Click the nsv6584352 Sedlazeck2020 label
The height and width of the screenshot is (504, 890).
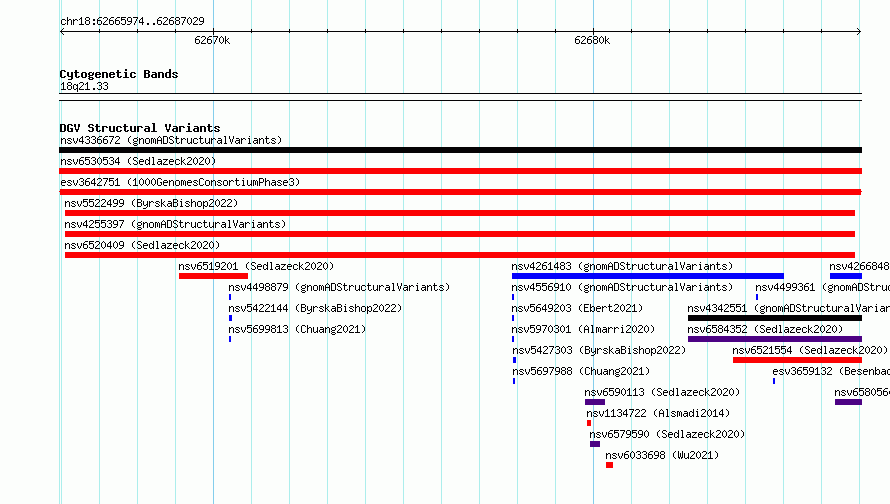point(765,329)
